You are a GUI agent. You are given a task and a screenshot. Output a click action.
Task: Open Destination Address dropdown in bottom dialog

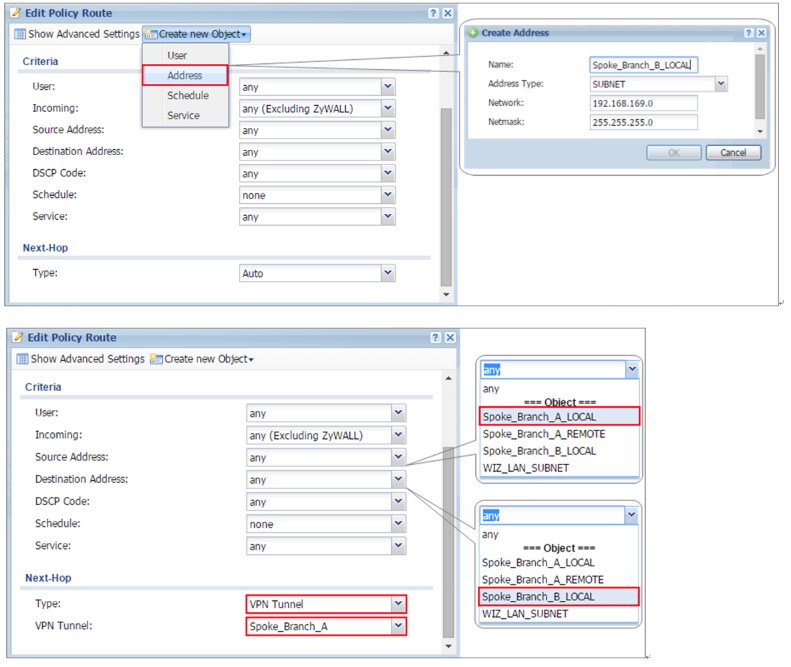(399, 480)
